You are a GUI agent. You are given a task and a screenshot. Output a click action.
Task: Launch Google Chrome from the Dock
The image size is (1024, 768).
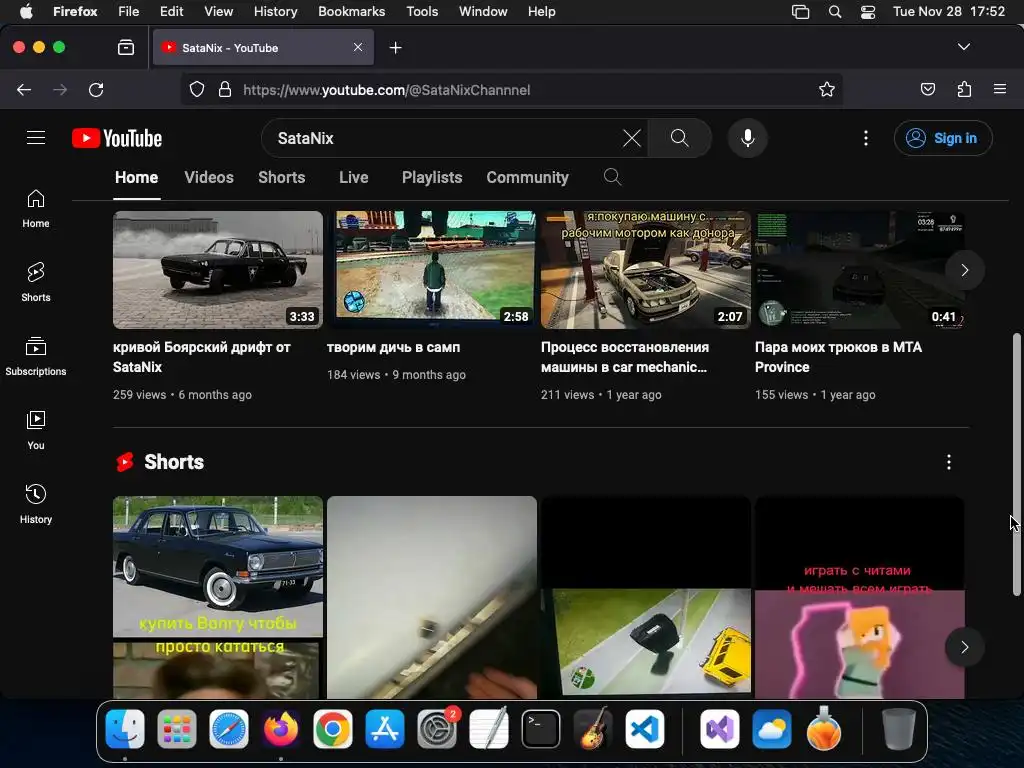click(332, 729)
